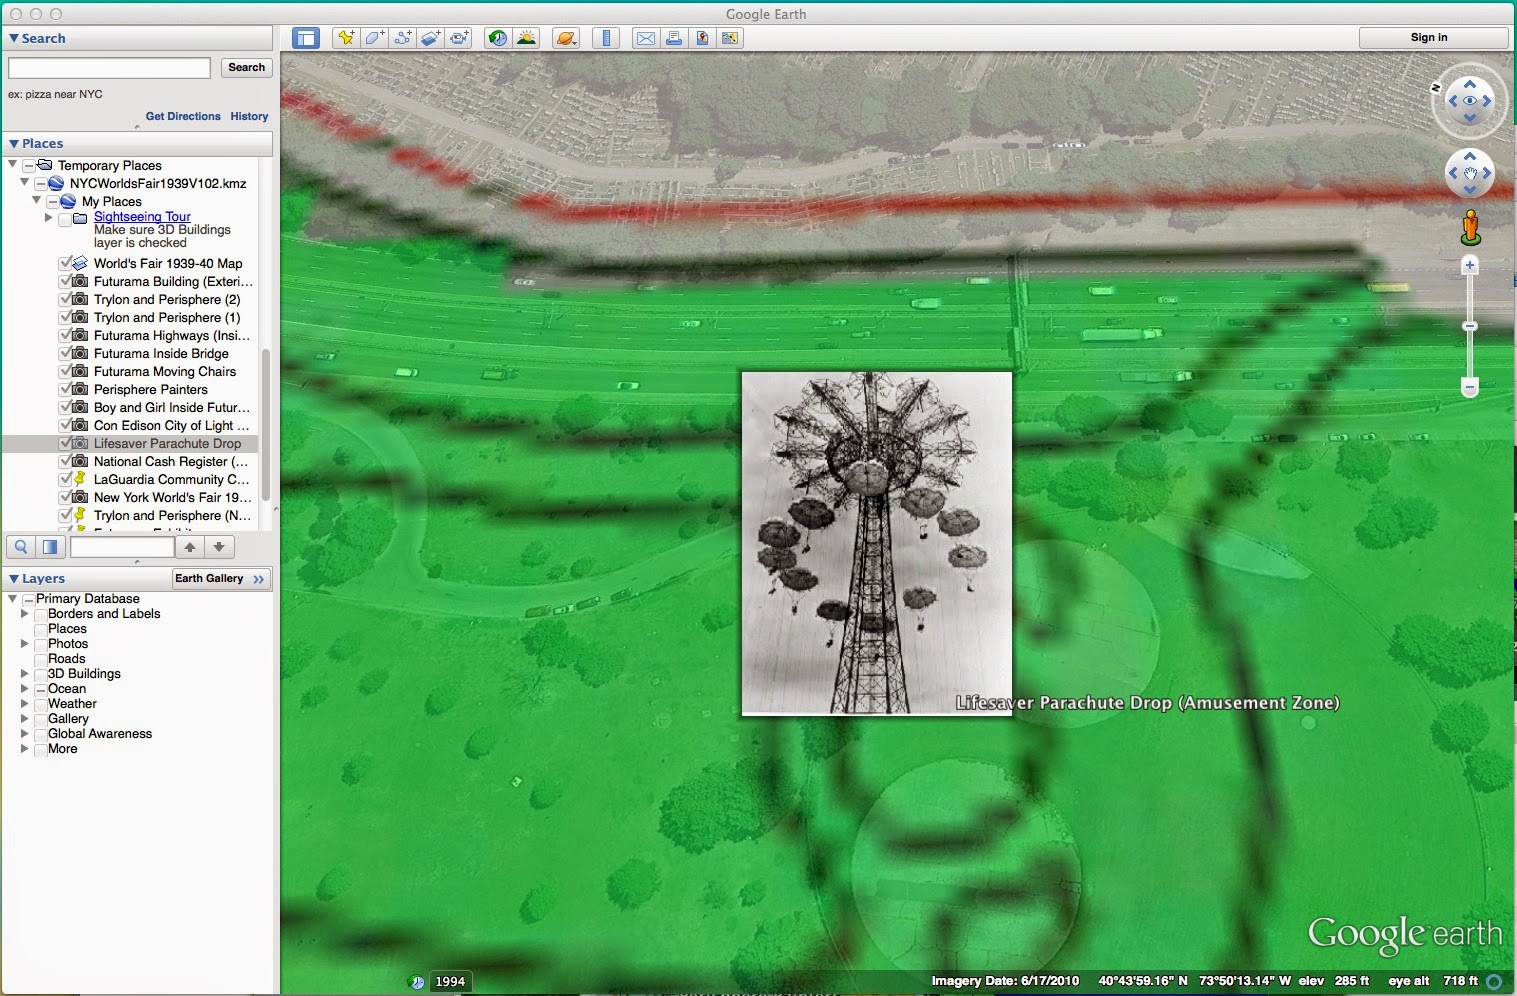Screen dimensions: 1517x996
Task: Collapse Primary Database tree node
Action: pos(13,598)
